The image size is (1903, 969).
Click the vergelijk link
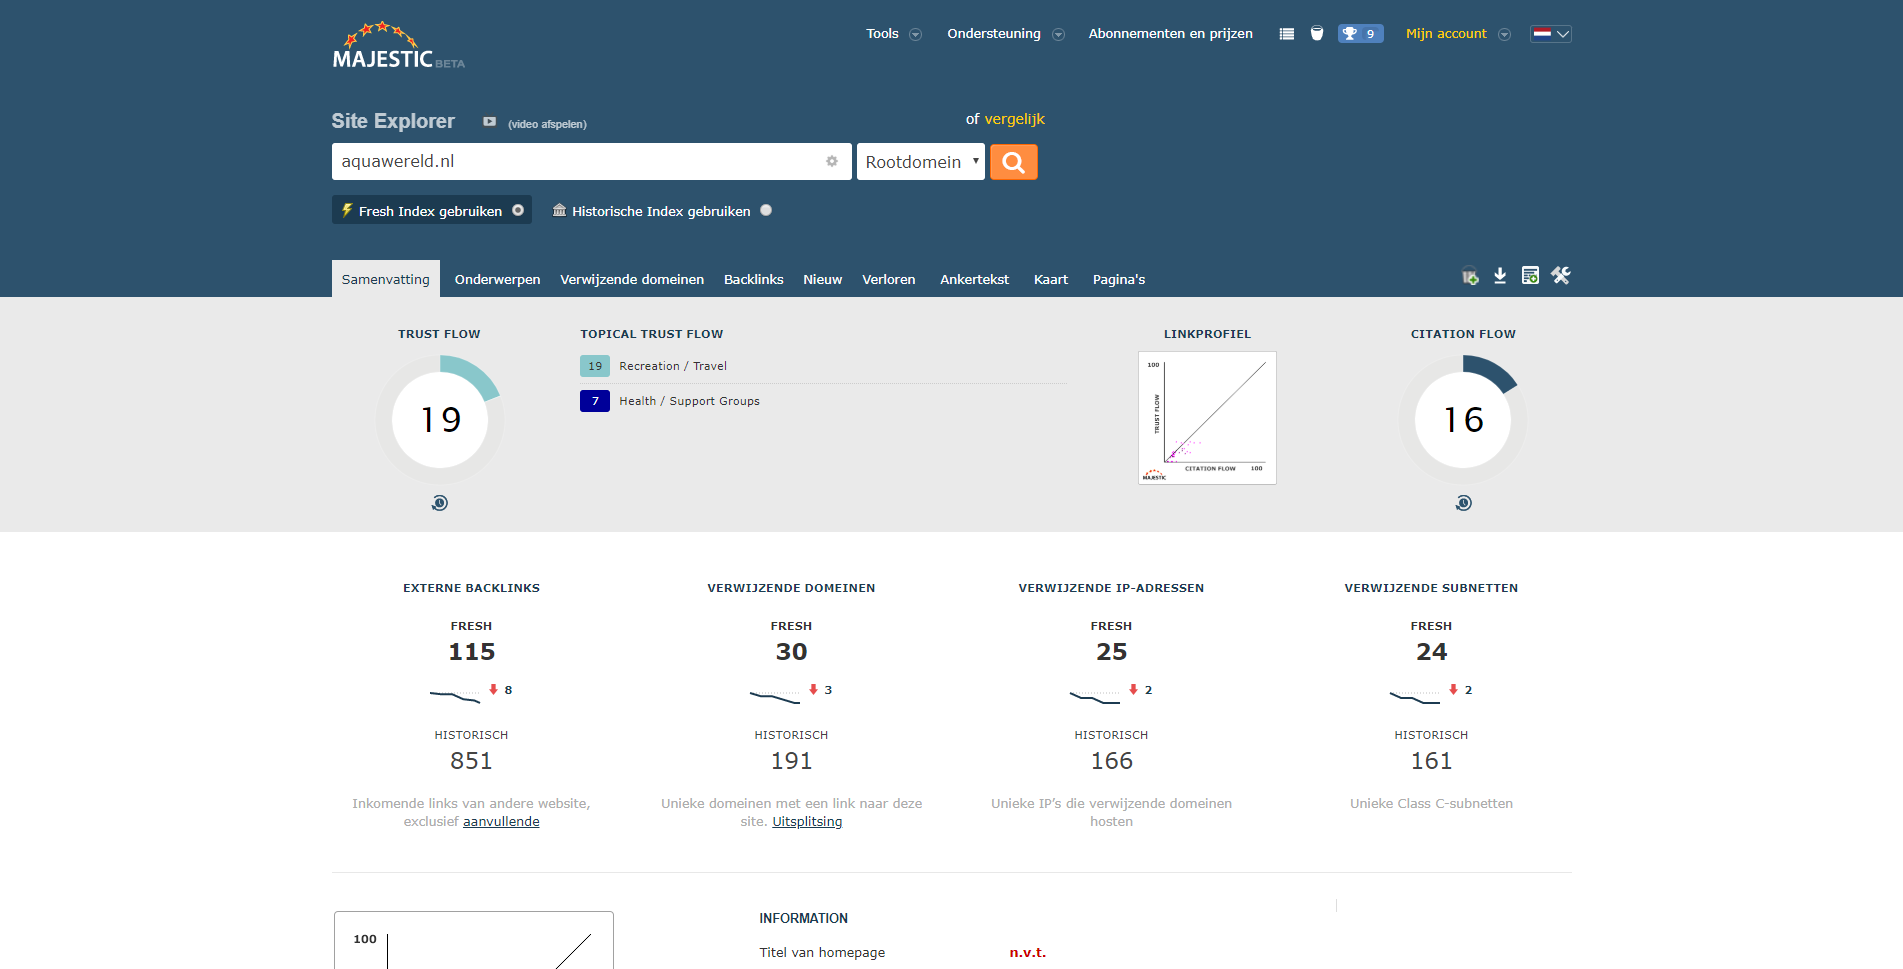tap(1014, 119)
